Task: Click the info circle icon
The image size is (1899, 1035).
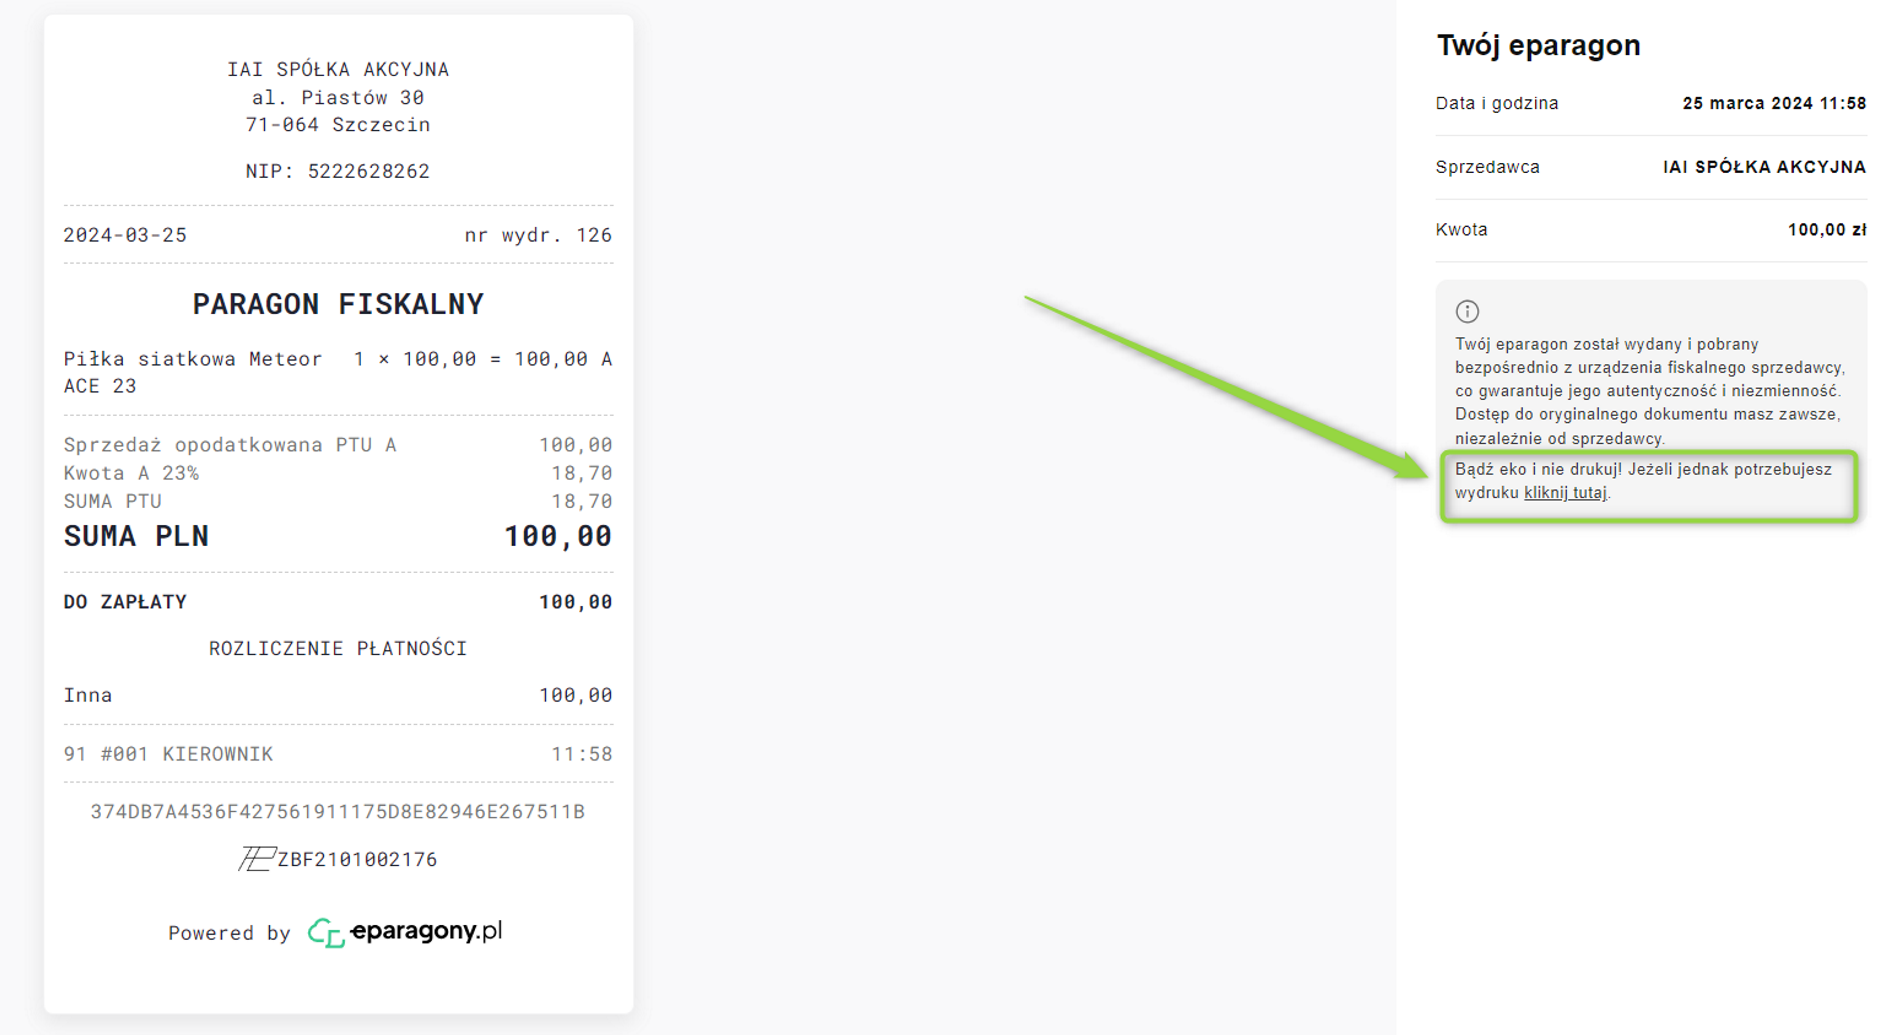Action: [x=1467, y=311]
